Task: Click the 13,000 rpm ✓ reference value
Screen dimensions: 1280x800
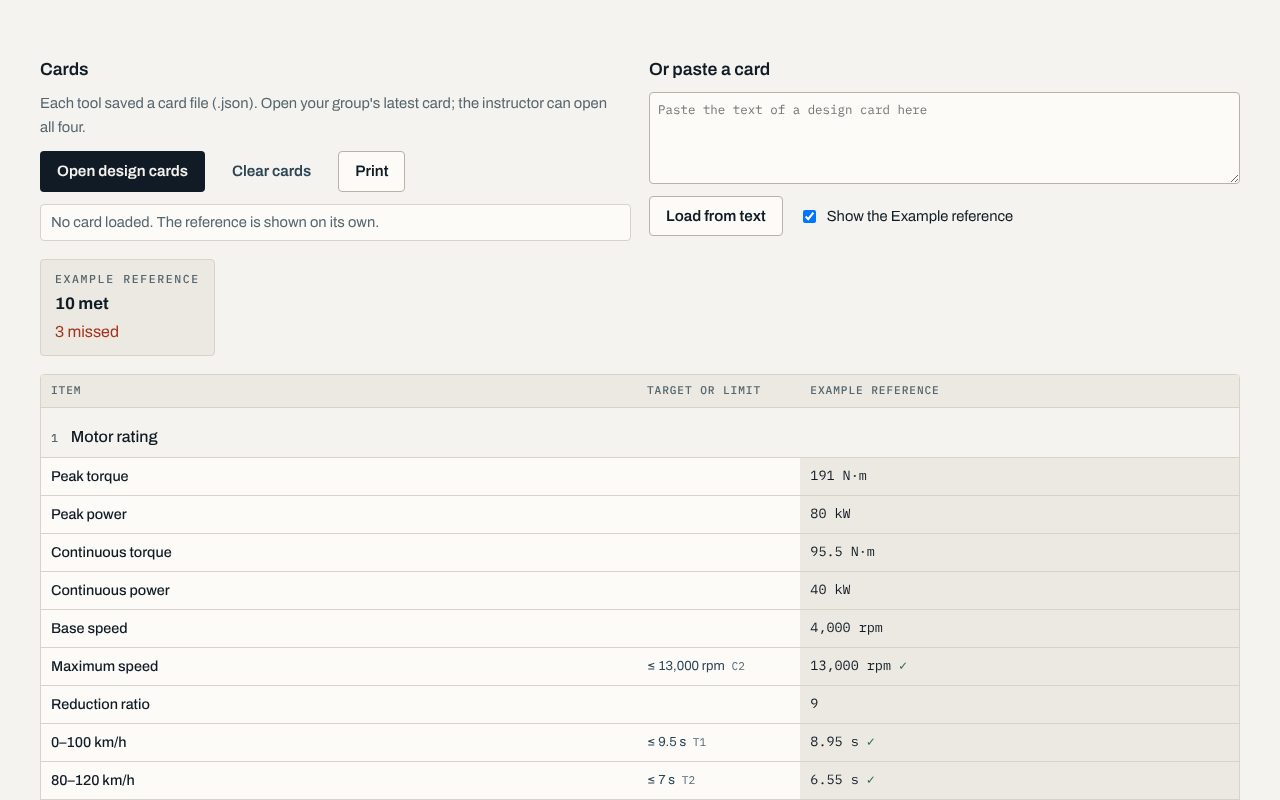Action: coord(859,666)
